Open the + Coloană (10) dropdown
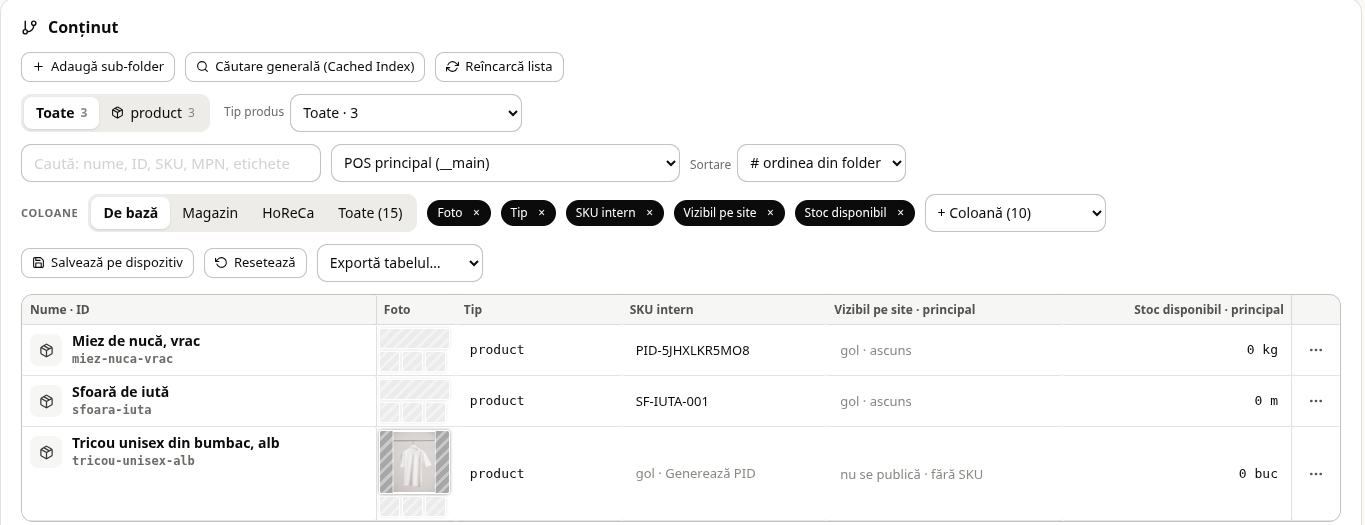1365x525 pixels. 1015,213
